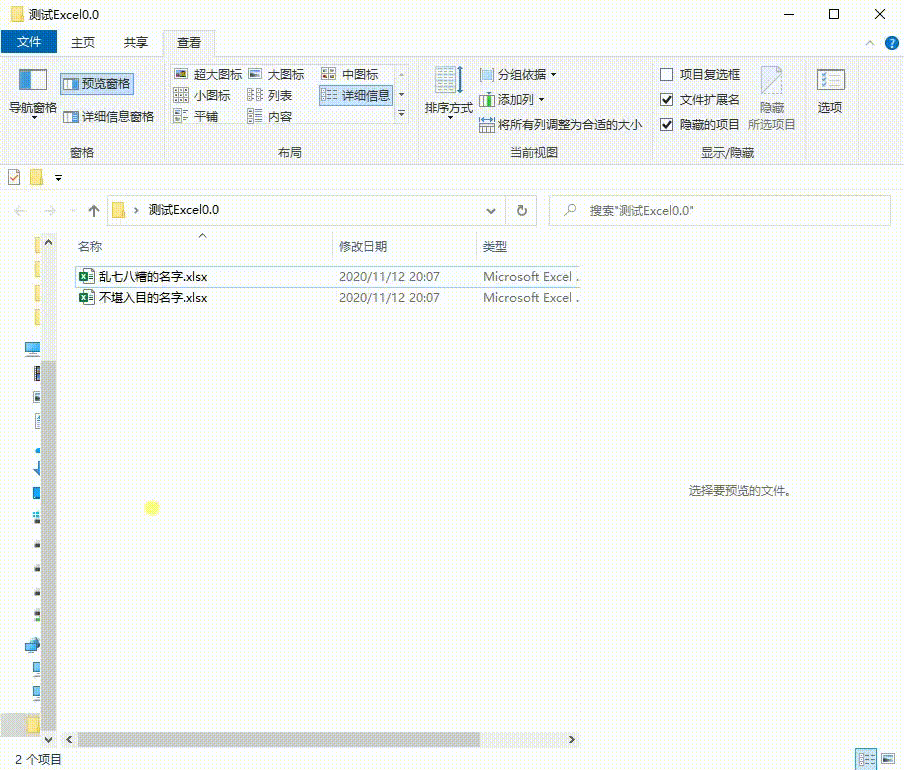Viewport: 904px width, 770px height.
Task: Open the quick access toolbar customize dropdown
Action: [58, 178]
